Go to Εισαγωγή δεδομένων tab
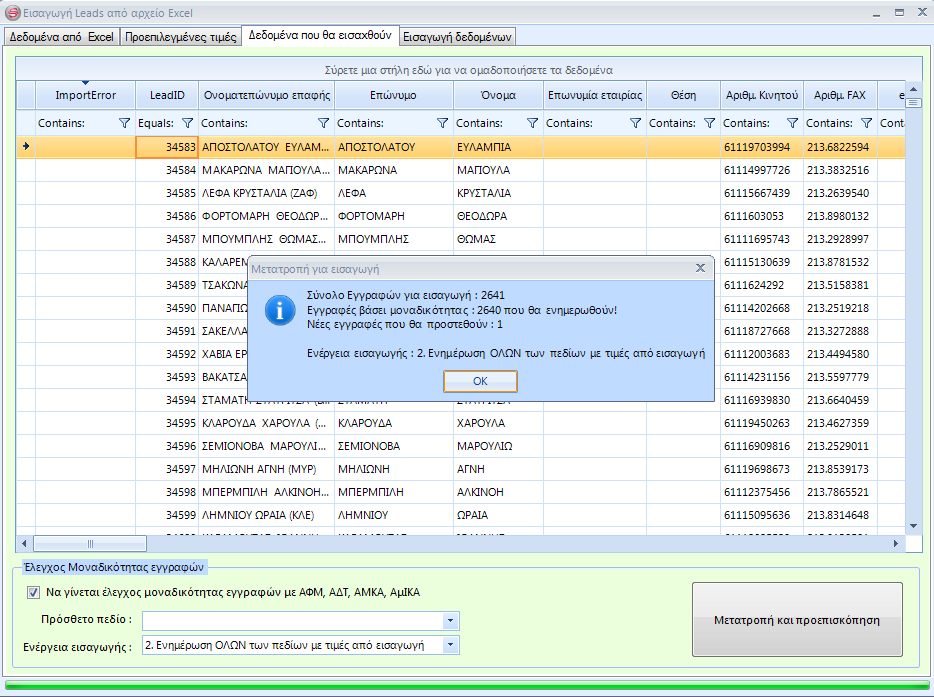 pos(457,37)
